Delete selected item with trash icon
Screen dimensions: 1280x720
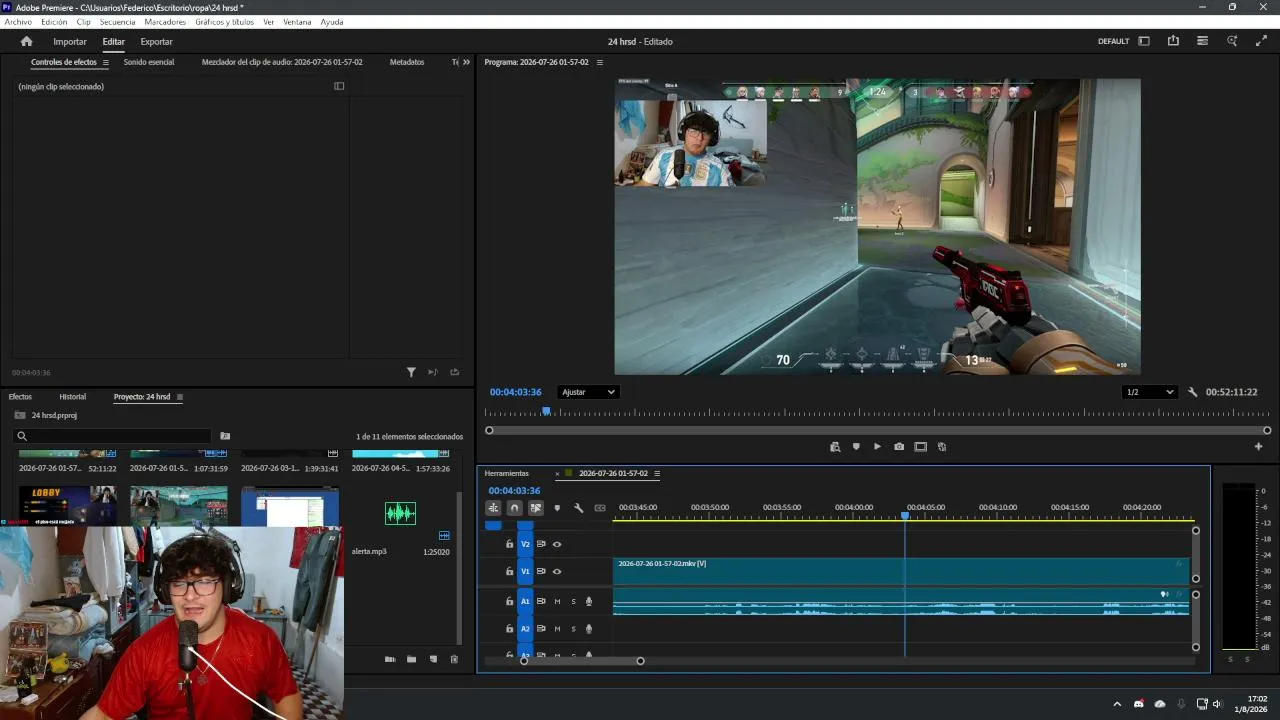click(454, 659)
